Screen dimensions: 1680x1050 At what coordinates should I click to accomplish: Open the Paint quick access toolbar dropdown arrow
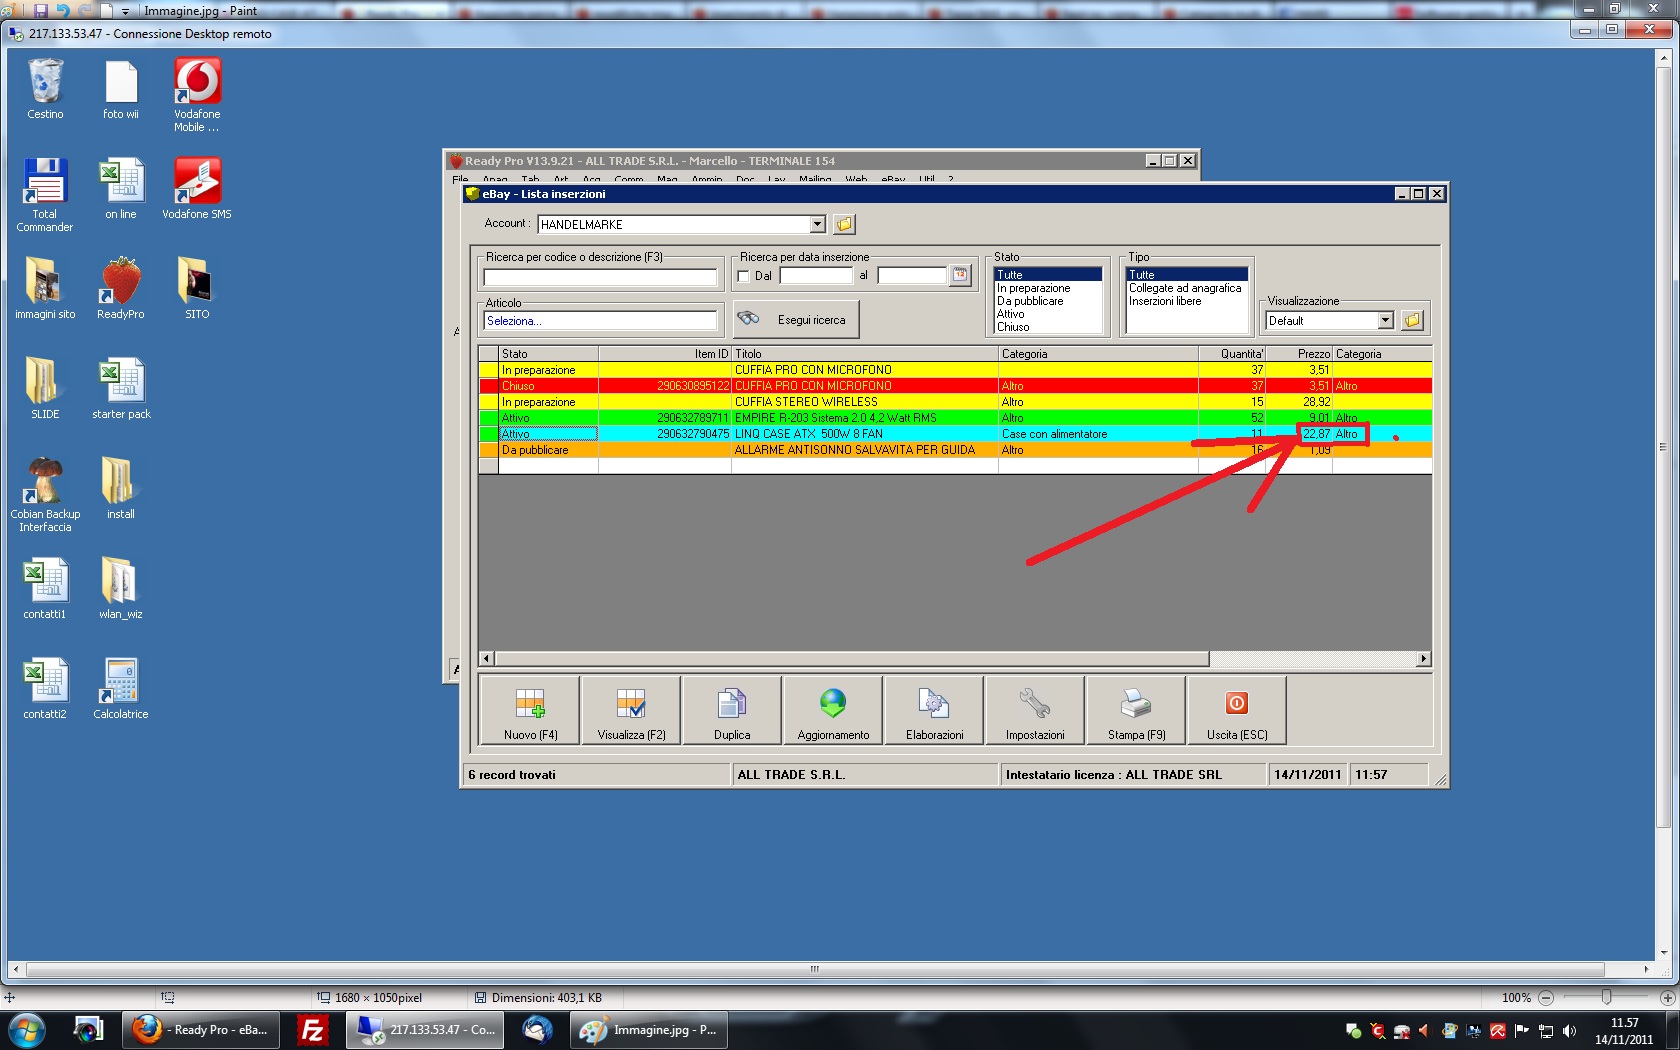tap(125, 11)
